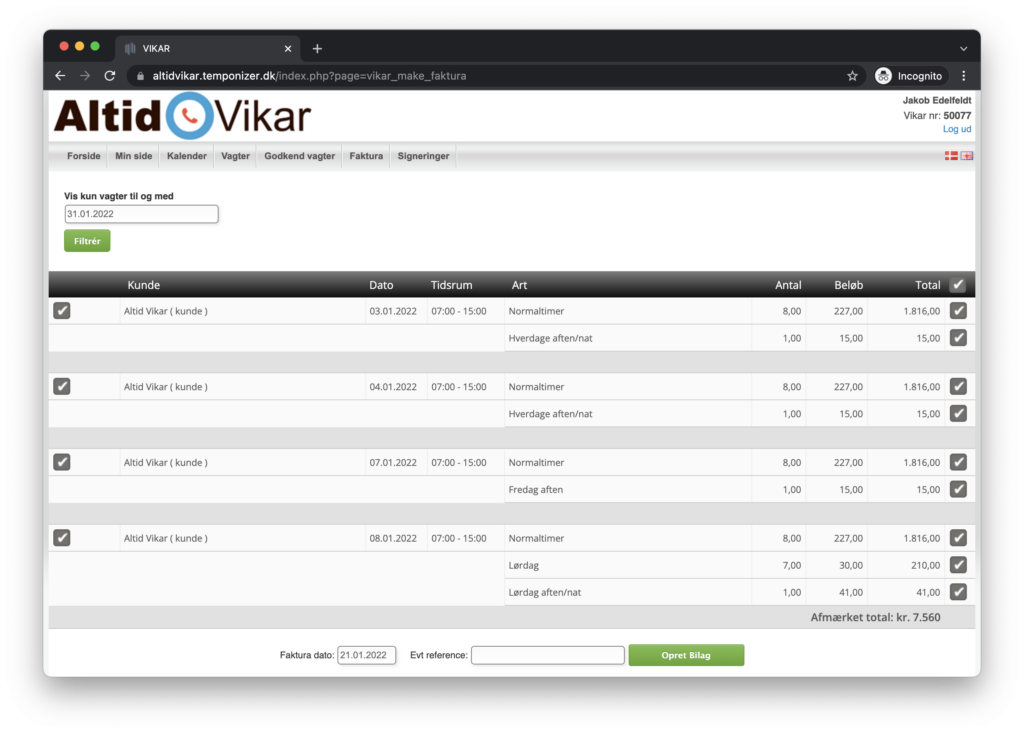The height and width of the screenshot is (734, 1024).
Task: Focus the Faktura dato field
Action: click(x=366, y=655)
